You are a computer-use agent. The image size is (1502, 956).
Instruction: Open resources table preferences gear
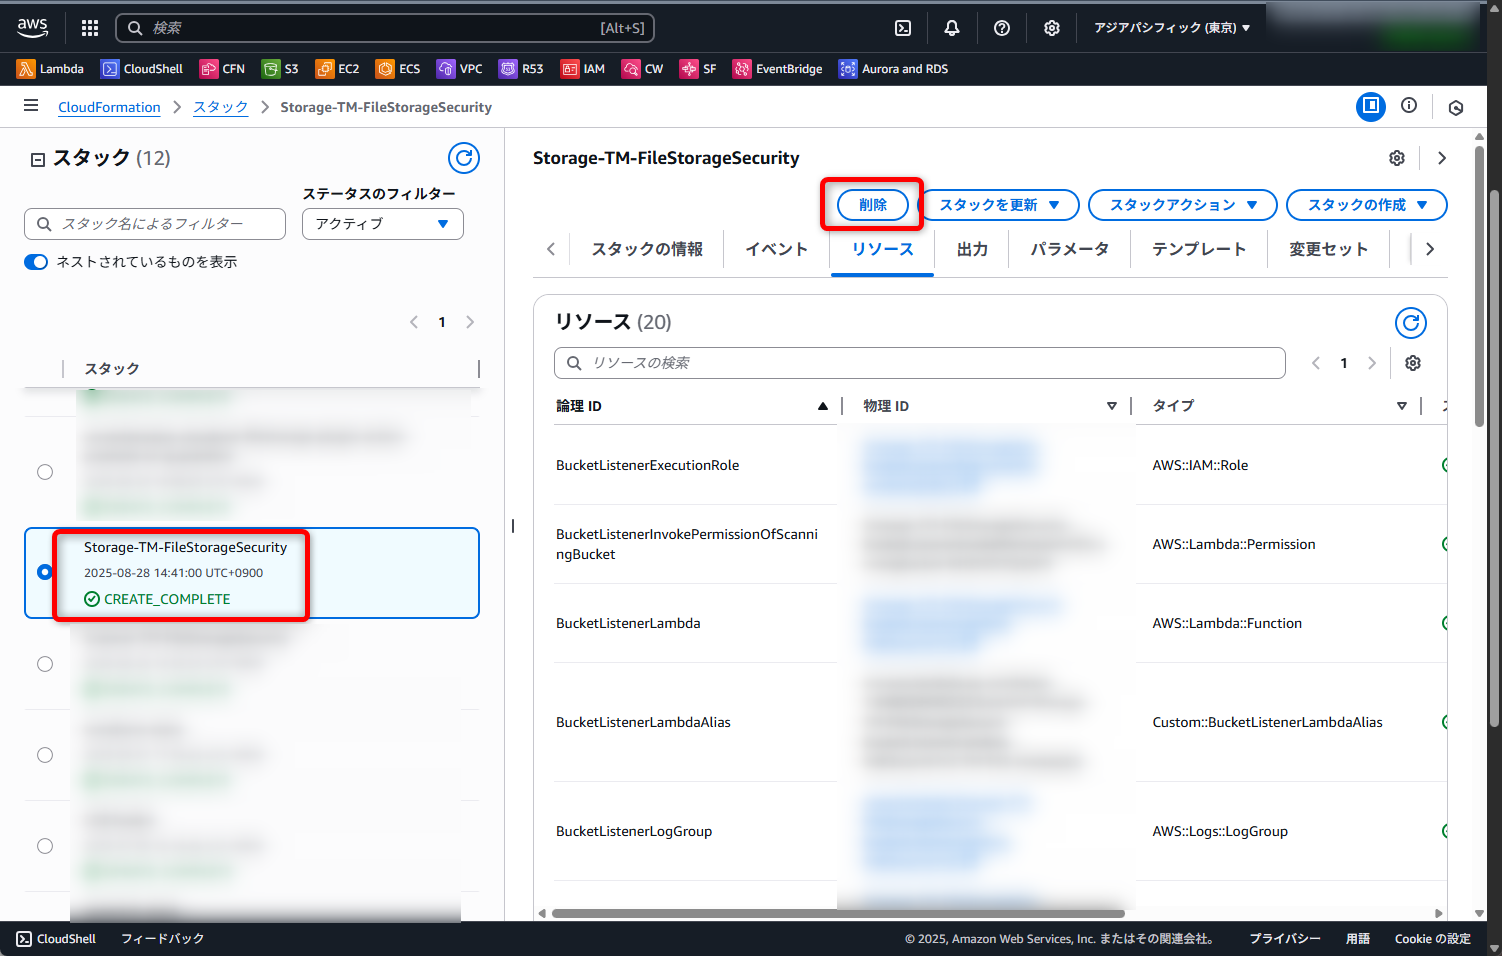[x=1413, y=363]
